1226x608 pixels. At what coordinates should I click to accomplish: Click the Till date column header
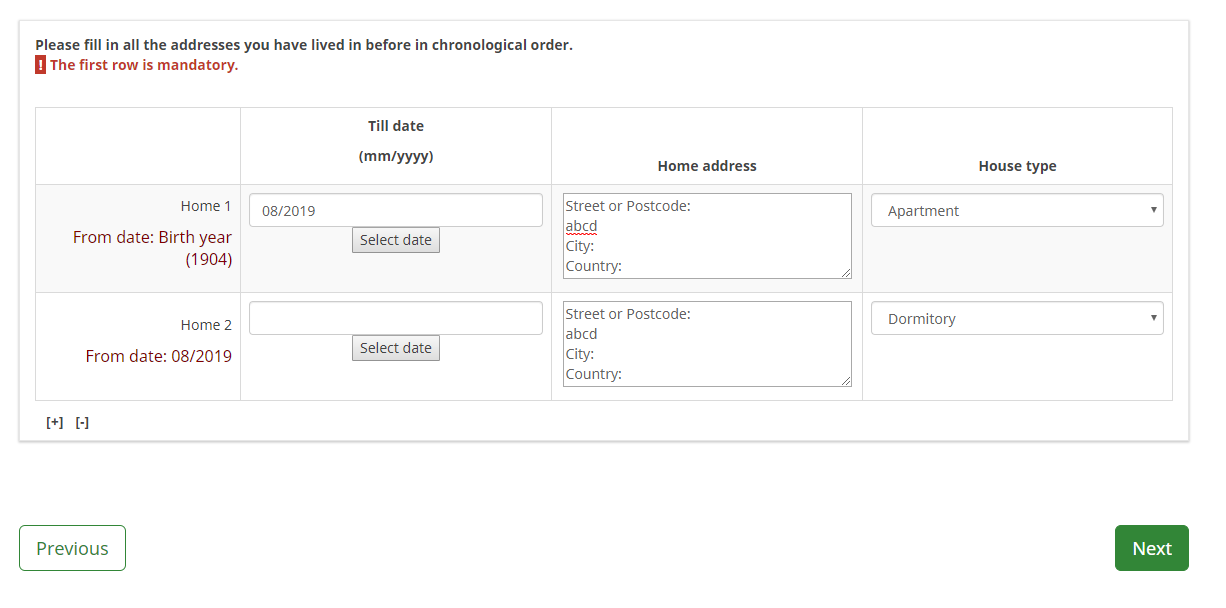pyautogui.click(x=396, y=127)
